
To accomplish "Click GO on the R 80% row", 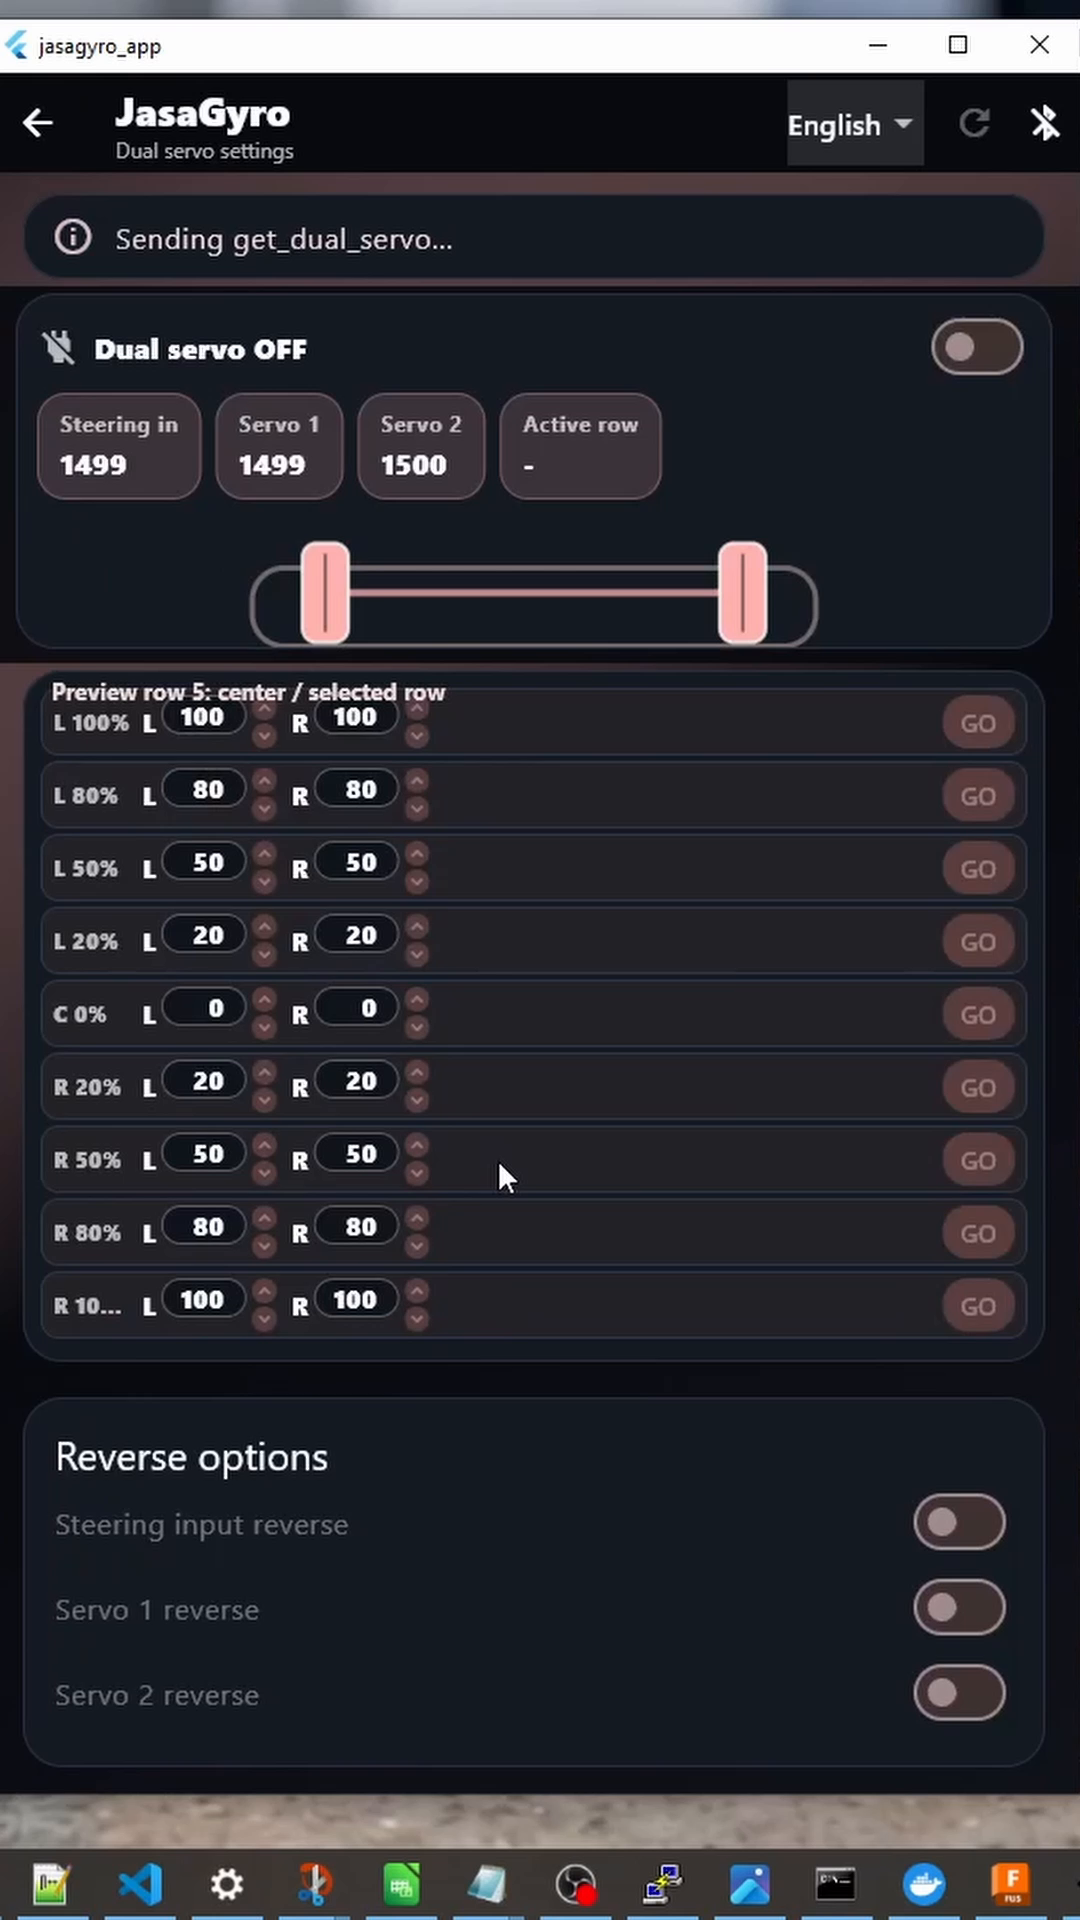I will point(978,1233).
